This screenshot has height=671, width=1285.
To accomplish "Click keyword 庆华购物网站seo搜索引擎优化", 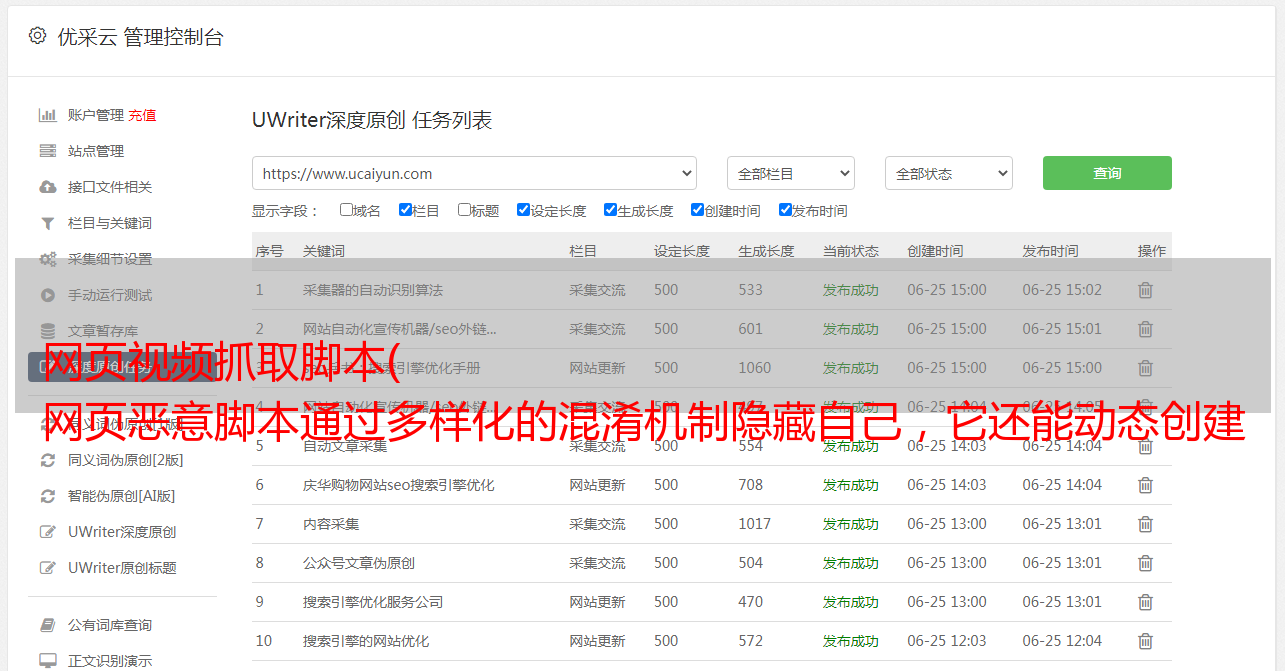I will point(399,485).
